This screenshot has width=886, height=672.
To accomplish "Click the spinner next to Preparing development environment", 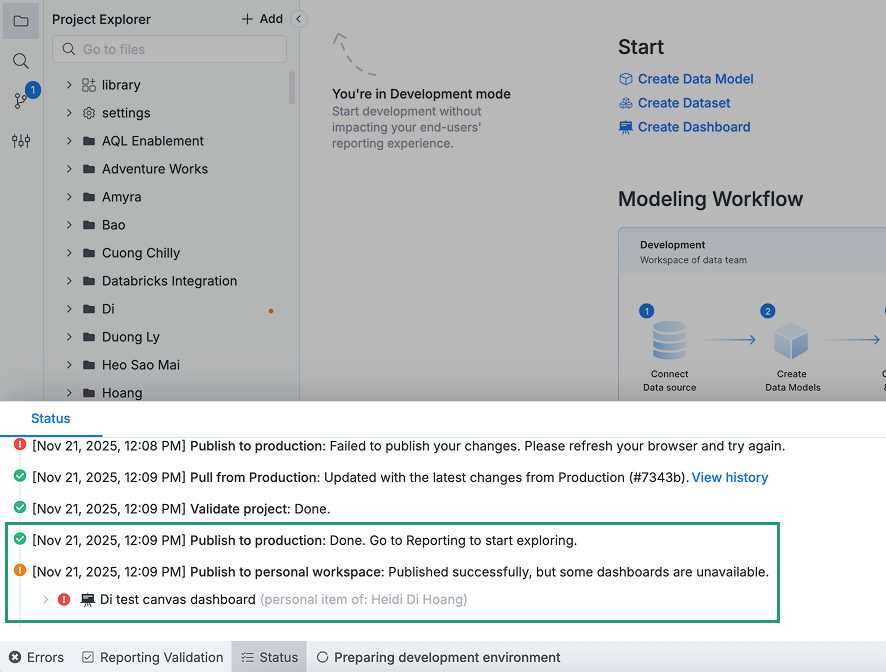I will click(321, 657).
